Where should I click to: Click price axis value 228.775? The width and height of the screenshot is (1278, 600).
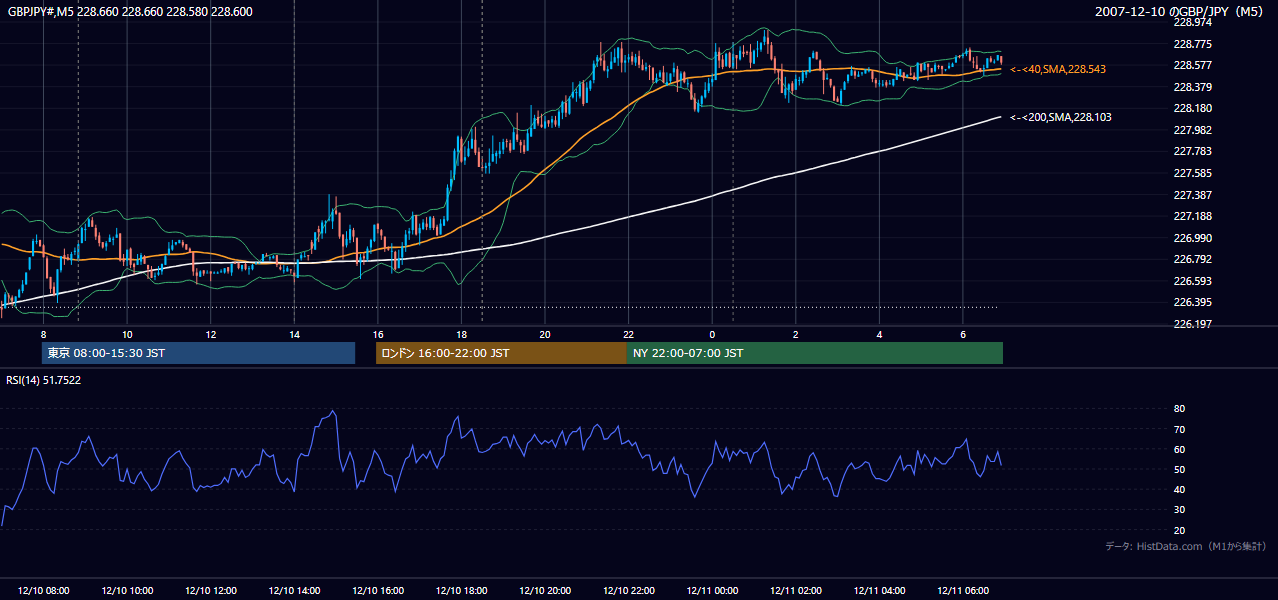click(x=1193, y=44)
